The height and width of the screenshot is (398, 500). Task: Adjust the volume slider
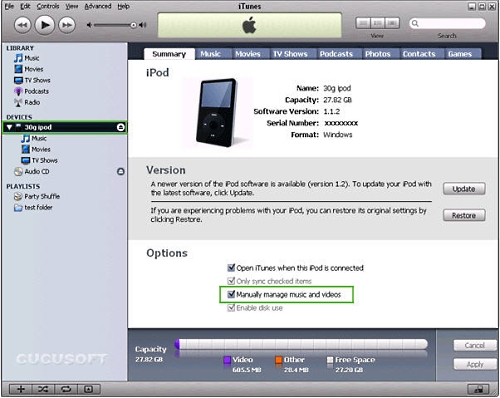tap(113, 25)
